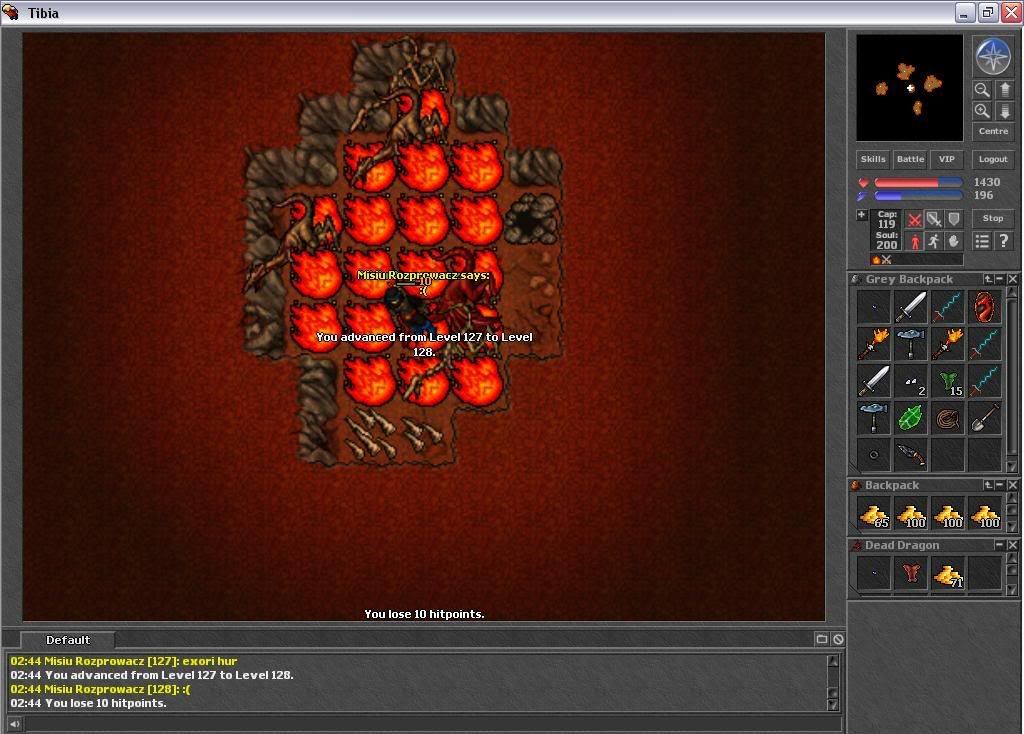The image size is (1024, 734).
Task: Select the green leaf item in Grey Backpack
Action: click(x=910, y=418)
